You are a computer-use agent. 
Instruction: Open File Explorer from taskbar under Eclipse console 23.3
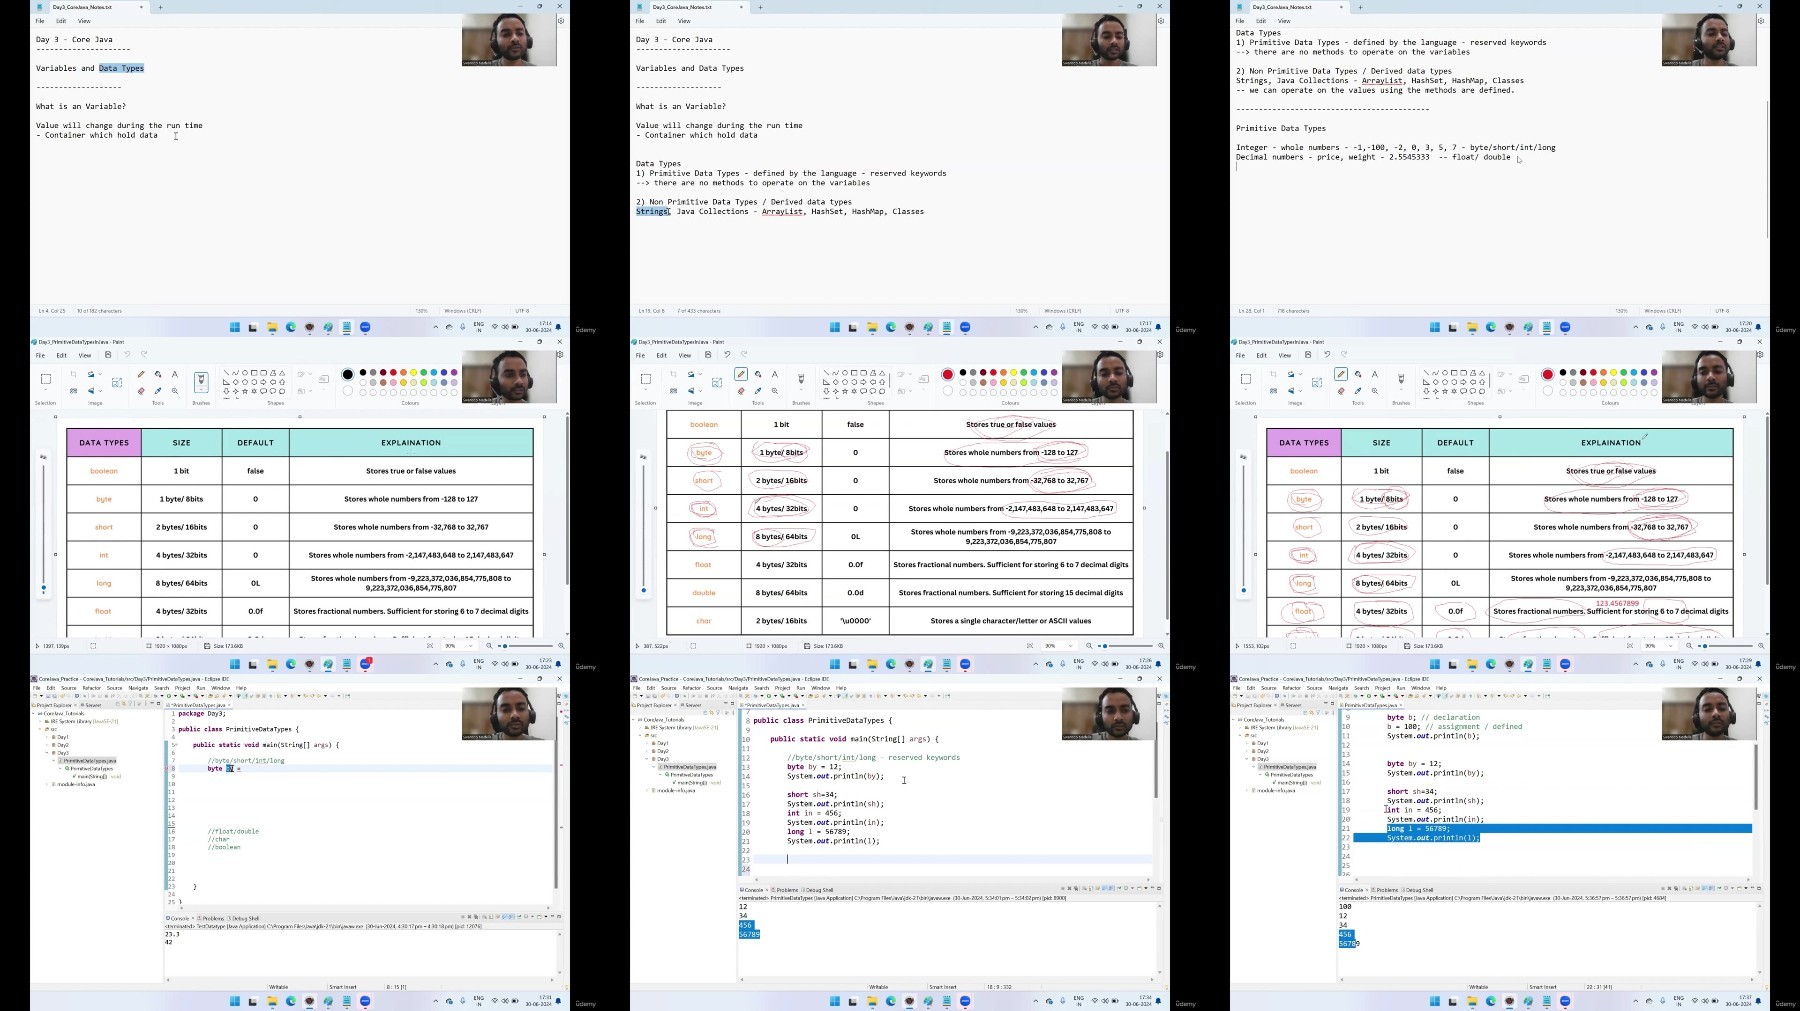(272, 1001)
